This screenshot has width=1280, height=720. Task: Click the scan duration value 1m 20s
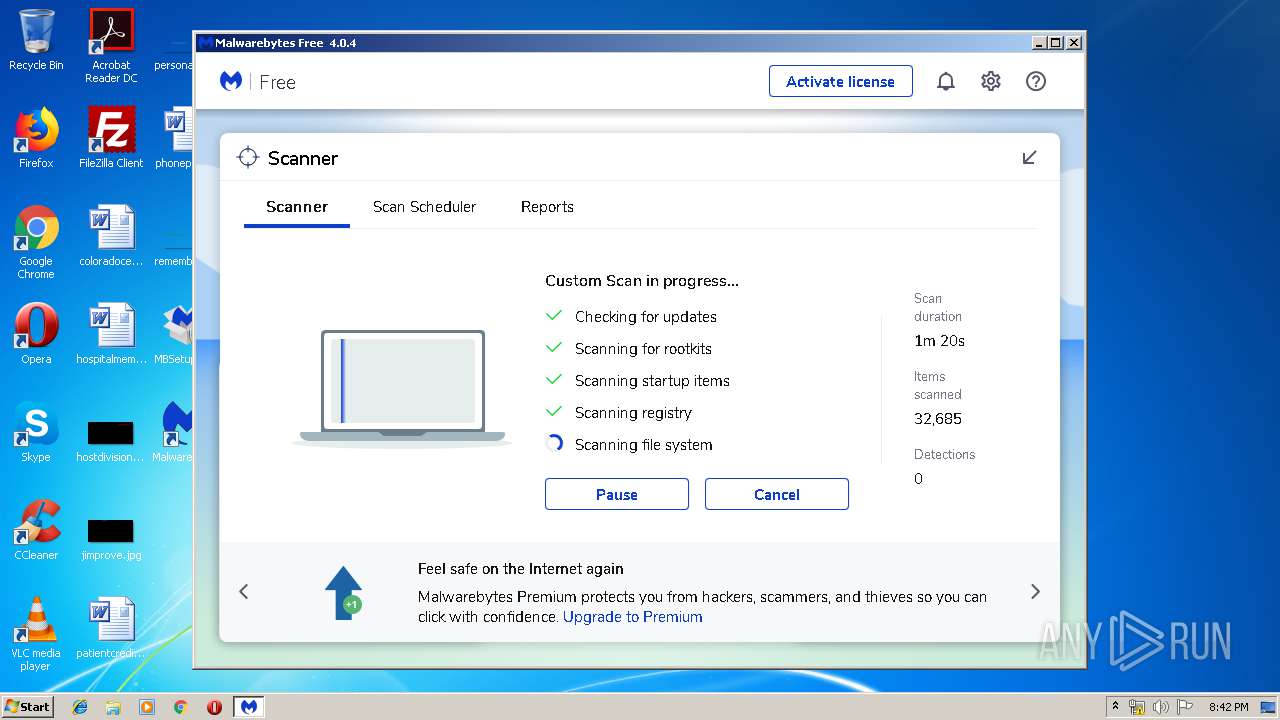pyautogui.click(x=939, y=341)
